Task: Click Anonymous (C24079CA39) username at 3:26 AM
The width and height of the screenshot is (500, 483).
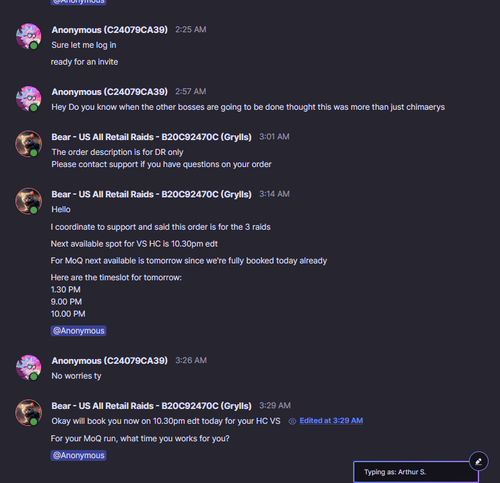Action: click(110, 361)
